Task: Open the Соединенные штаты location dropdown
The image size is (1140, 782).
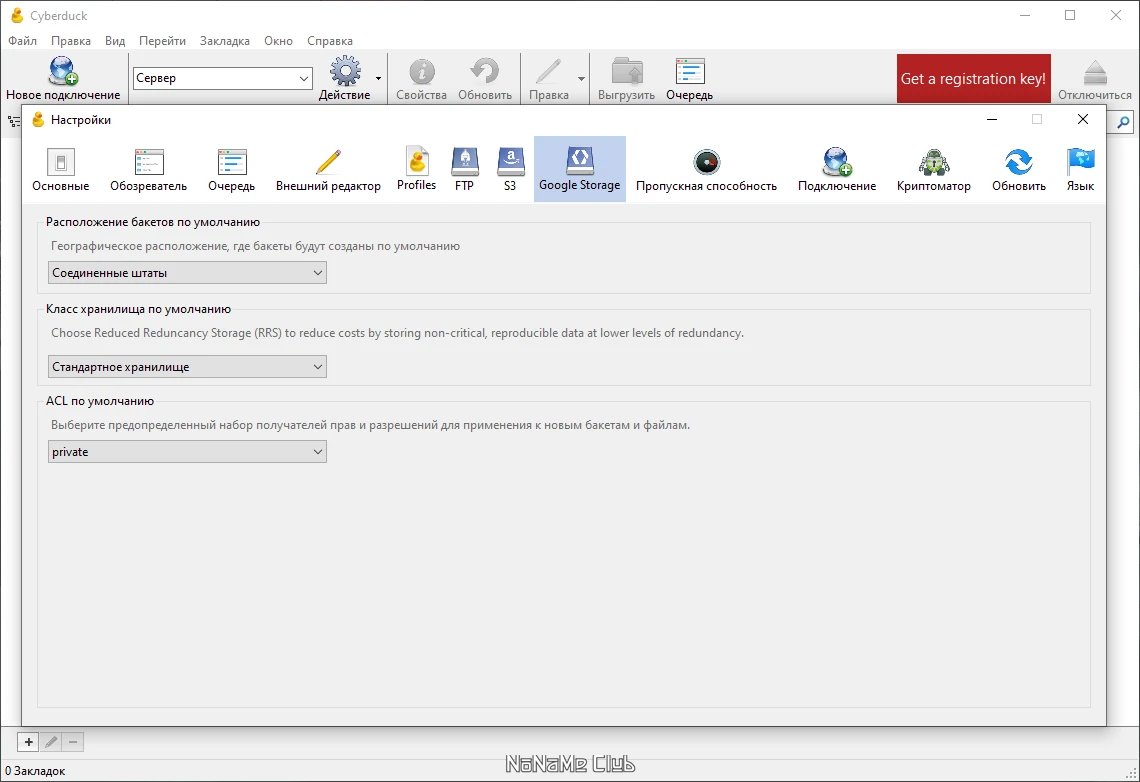Action: (188, 273)
